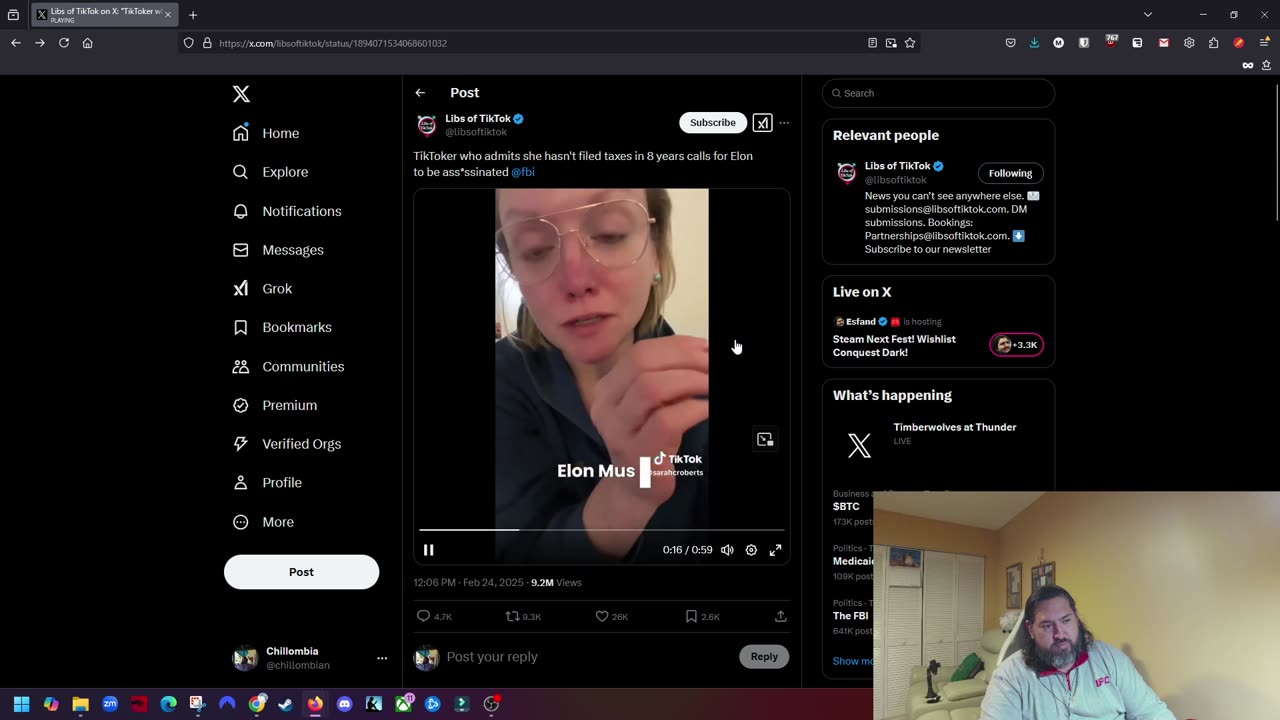1280x720 pixels.
Task: Click the Following button for Libs of TikTok
Action: (x=1010, y=173)
